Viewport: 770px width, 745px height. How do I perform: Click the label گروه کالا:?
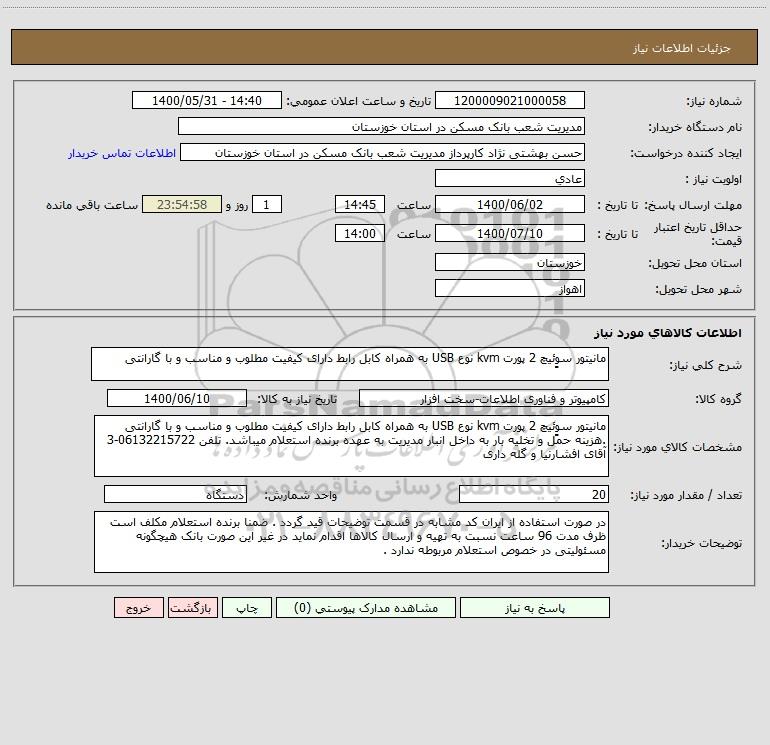(x=718, y=400)
